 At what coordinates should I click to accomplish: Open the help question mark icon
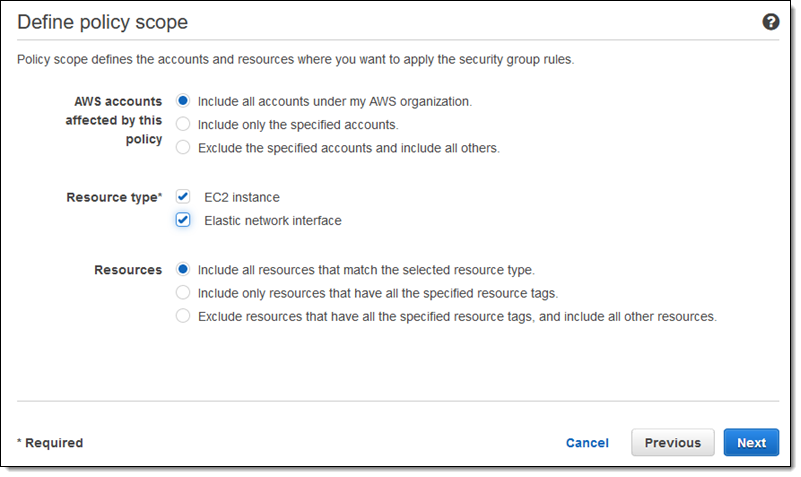pyautogui.click(x=771, y=21)
